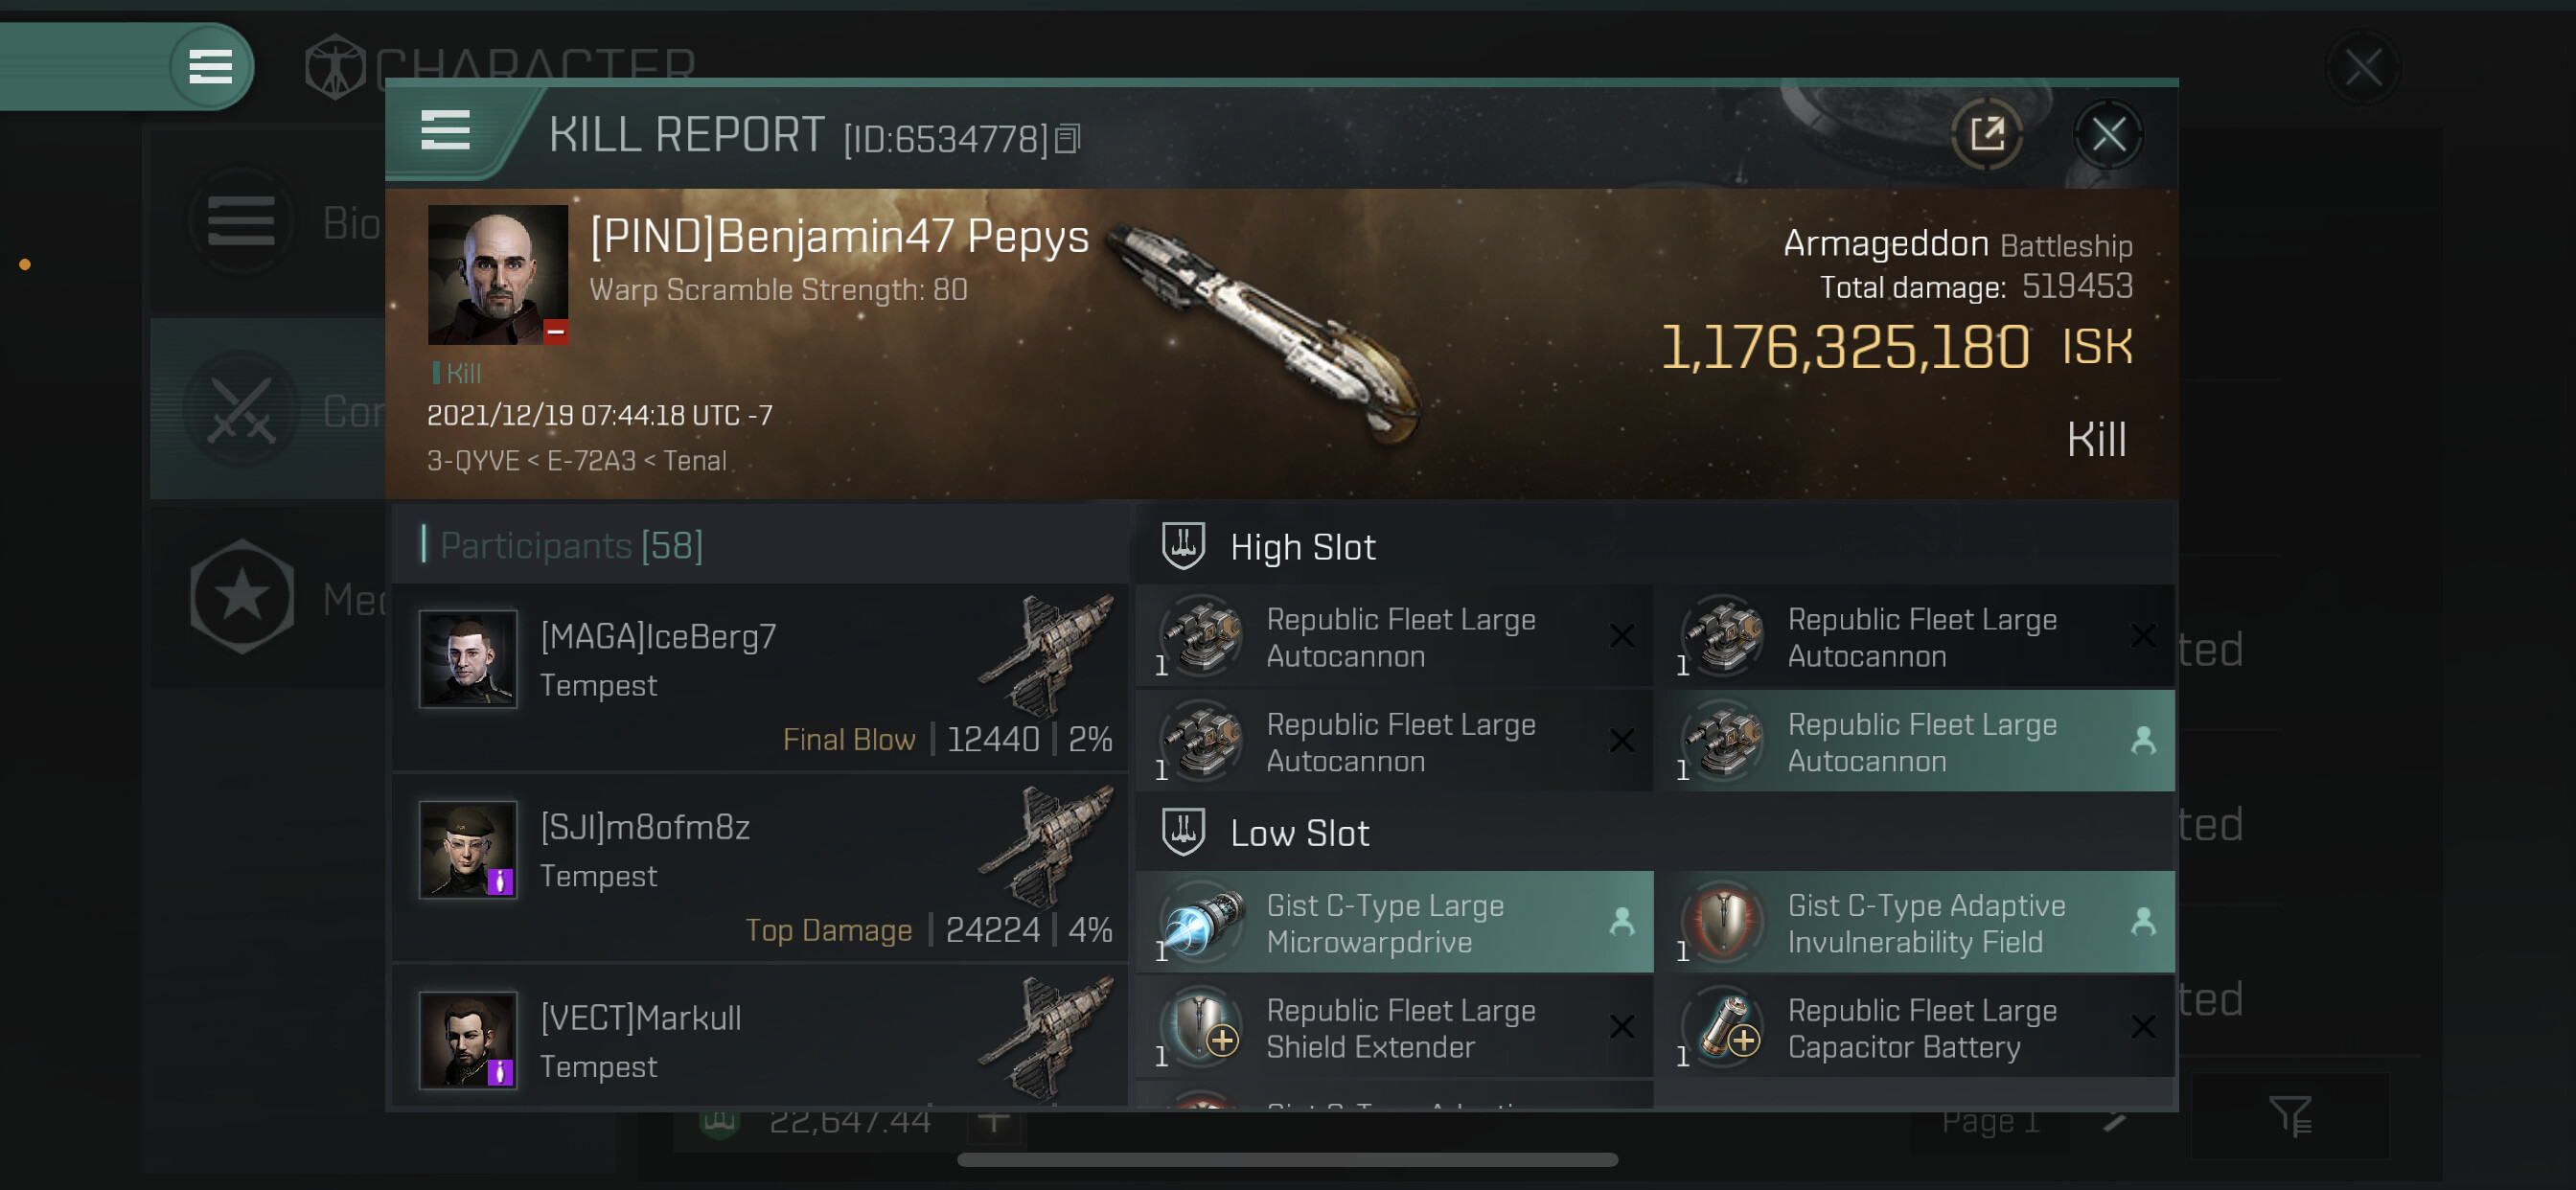Image resolution: width=2576 pixels, height=1190 pixels.
Task: Share the kill report externally
Action: point(1986,134)
